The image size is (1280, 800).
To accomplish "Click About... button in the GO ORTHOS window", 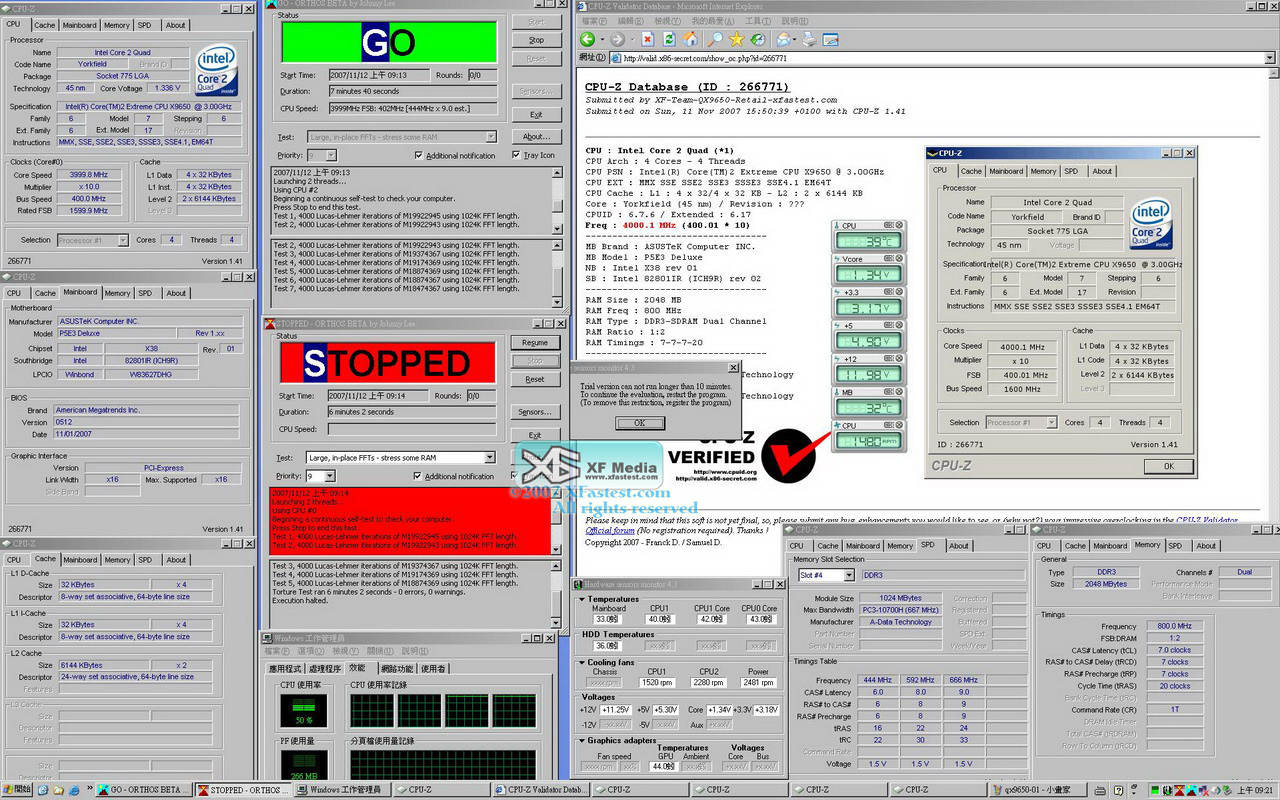I will click(x=536, y=137).
